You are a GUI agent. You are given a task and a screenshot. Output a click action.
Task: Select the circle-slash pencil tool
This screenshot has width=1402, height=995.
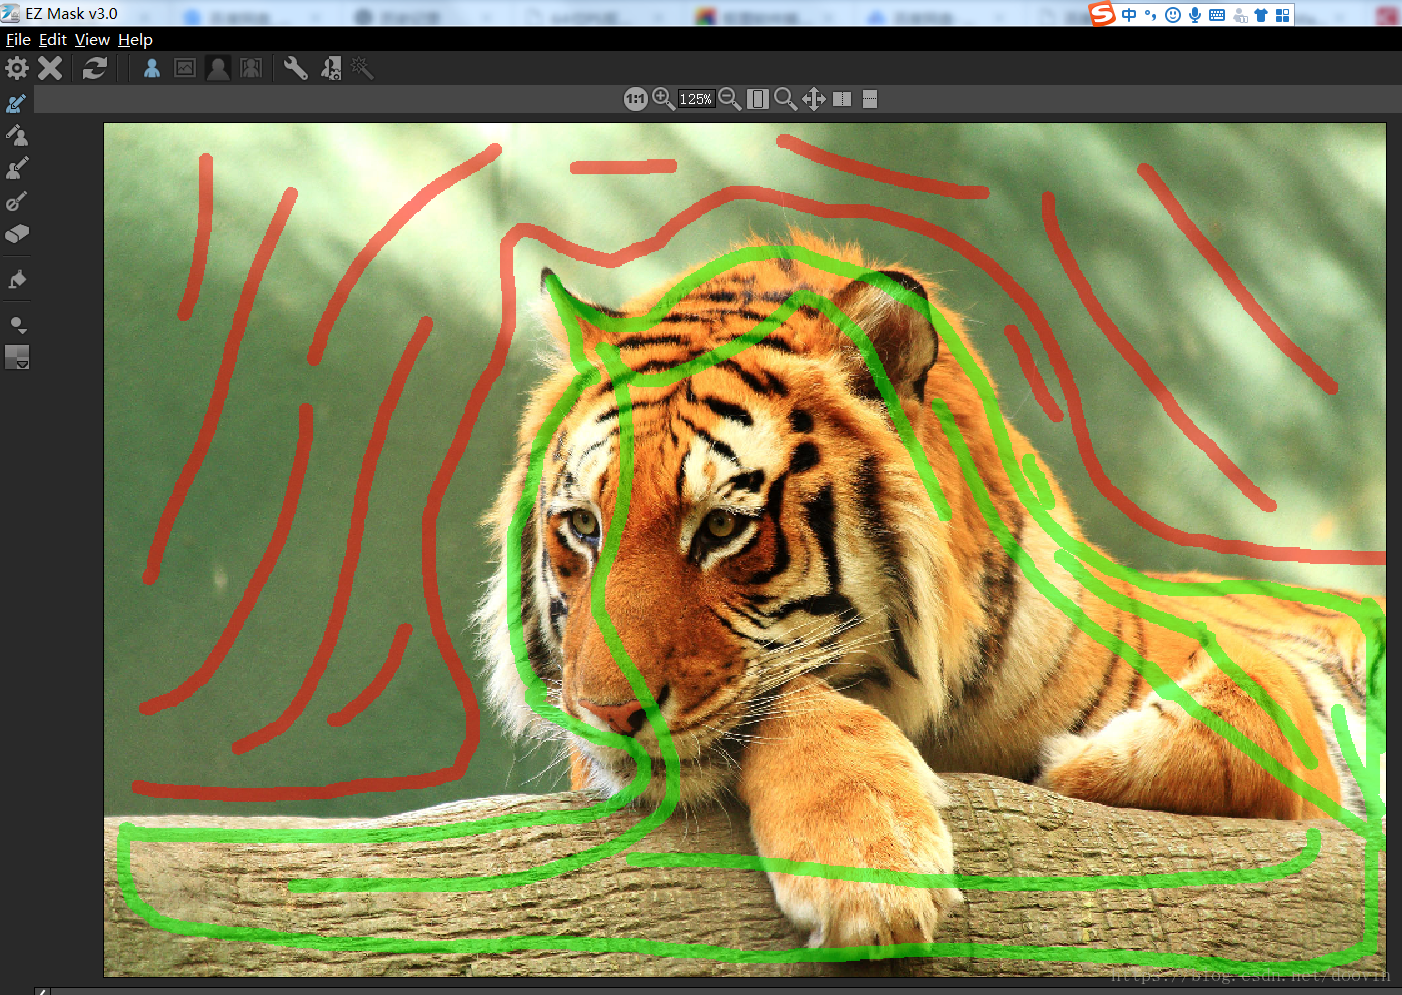click(x=17, y=201)
